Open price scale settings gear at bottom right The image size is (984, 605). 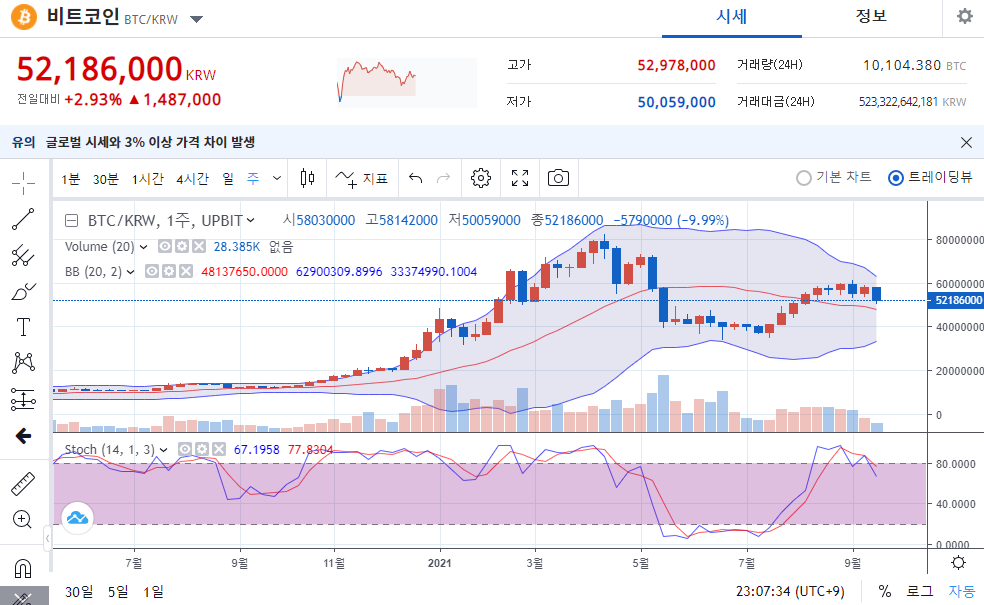tap(958, 562)
